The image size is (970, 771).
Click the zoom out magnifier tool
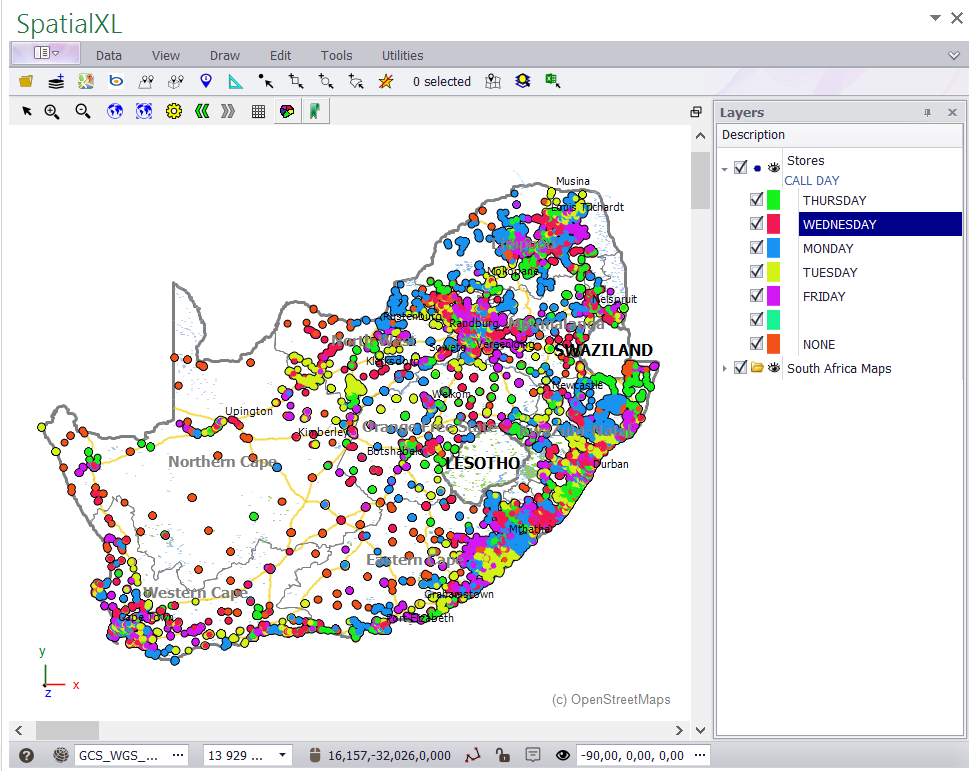83,112
